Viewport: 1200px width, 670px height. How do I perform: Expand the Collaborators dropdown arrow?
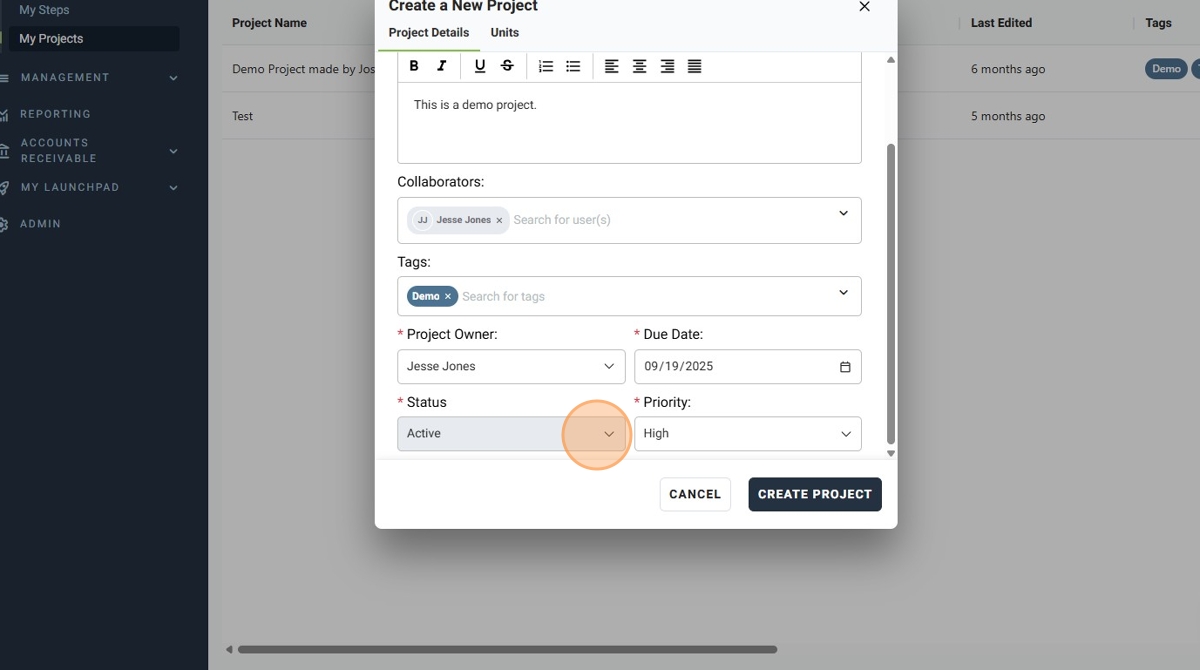pos(843,213)
